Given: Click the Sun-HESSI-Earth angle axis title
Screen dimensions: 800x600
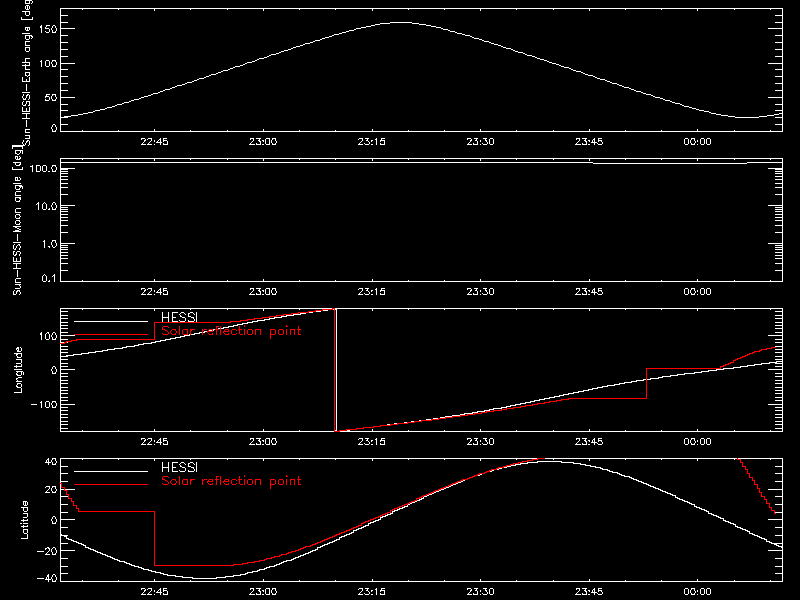Looking at the screenshot, I should [27, 73].
